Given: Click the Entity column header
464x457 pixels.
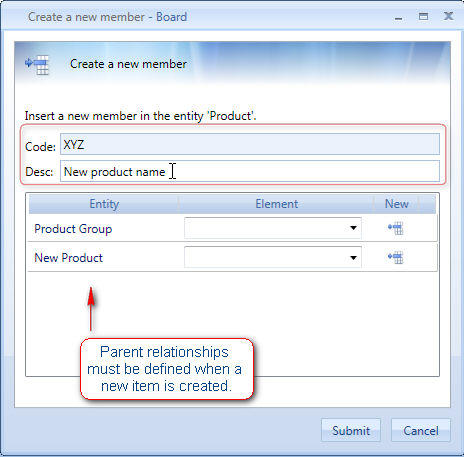Looking at the screenshot, I should pyautogui.click(x=104, y=204).
